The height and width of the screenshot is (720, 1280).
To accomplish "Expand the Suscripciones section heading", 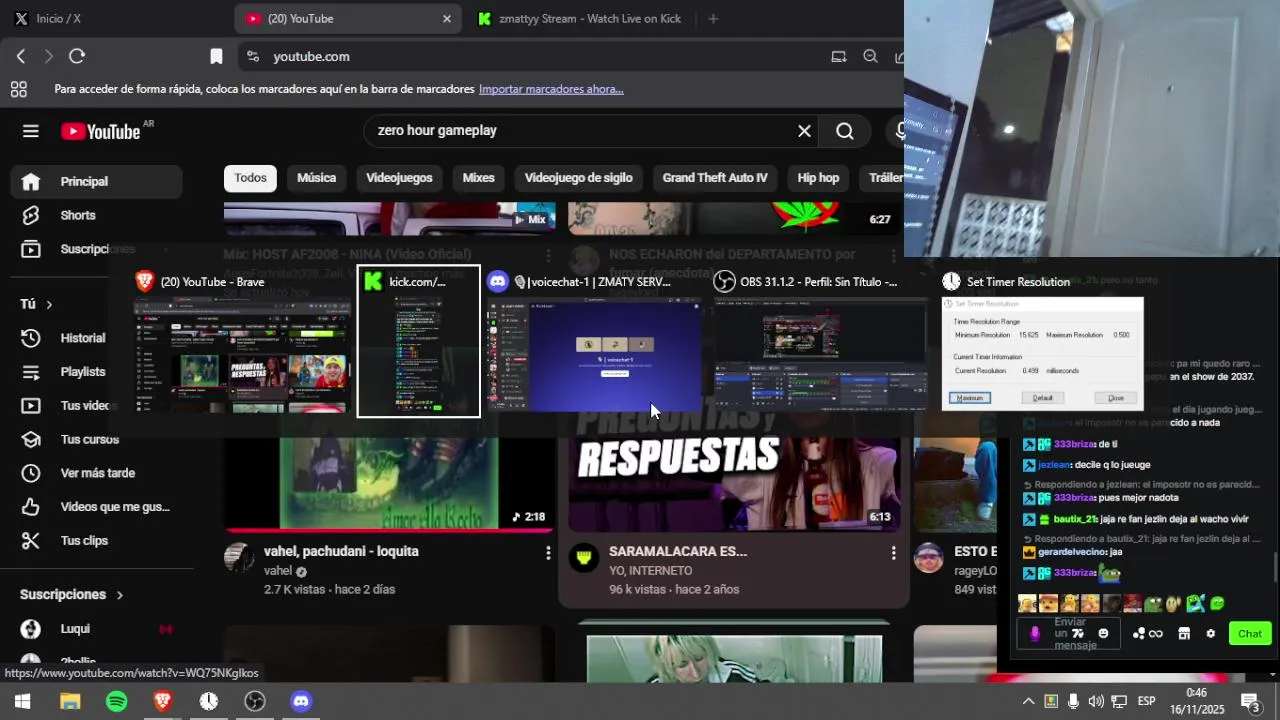I will pyautogui.click(x=71, y=594).
